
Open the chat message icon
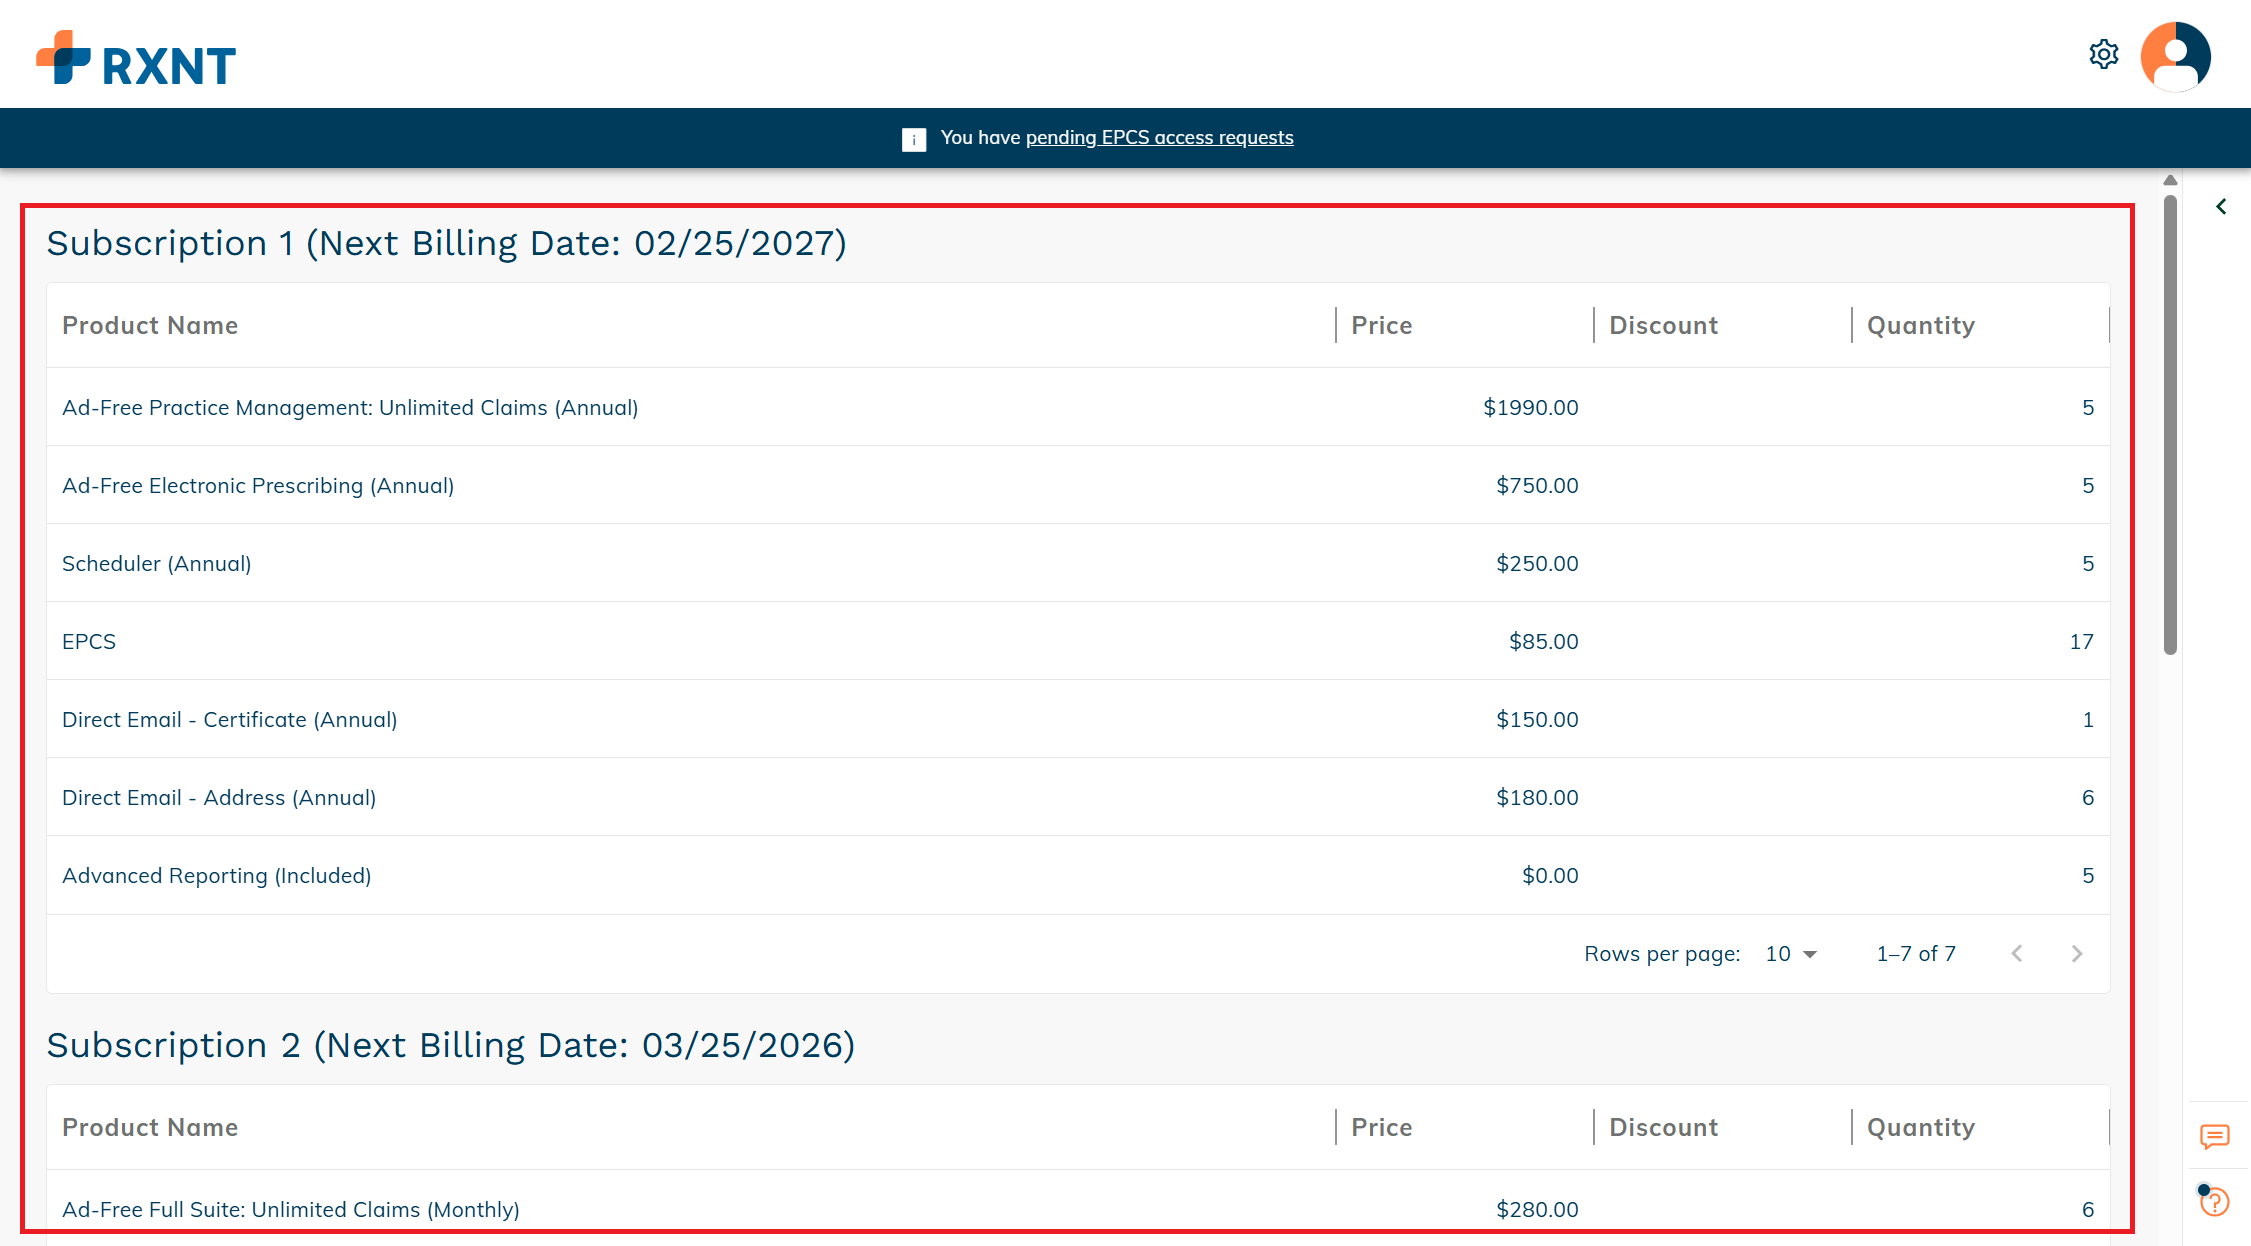pyautogui.click(x=2214, y=1136)
